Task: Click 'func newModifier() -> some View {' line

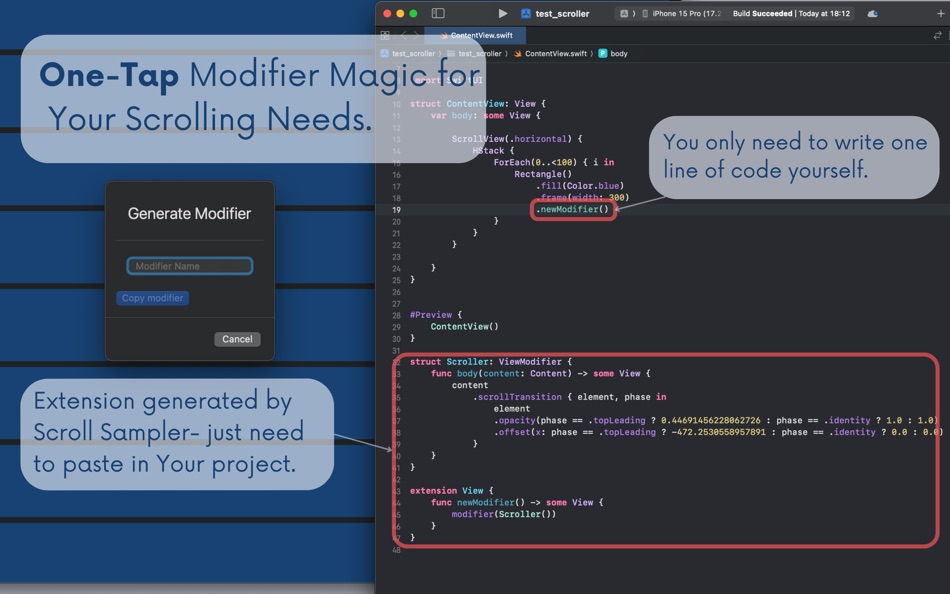Action: click(517, 502)
